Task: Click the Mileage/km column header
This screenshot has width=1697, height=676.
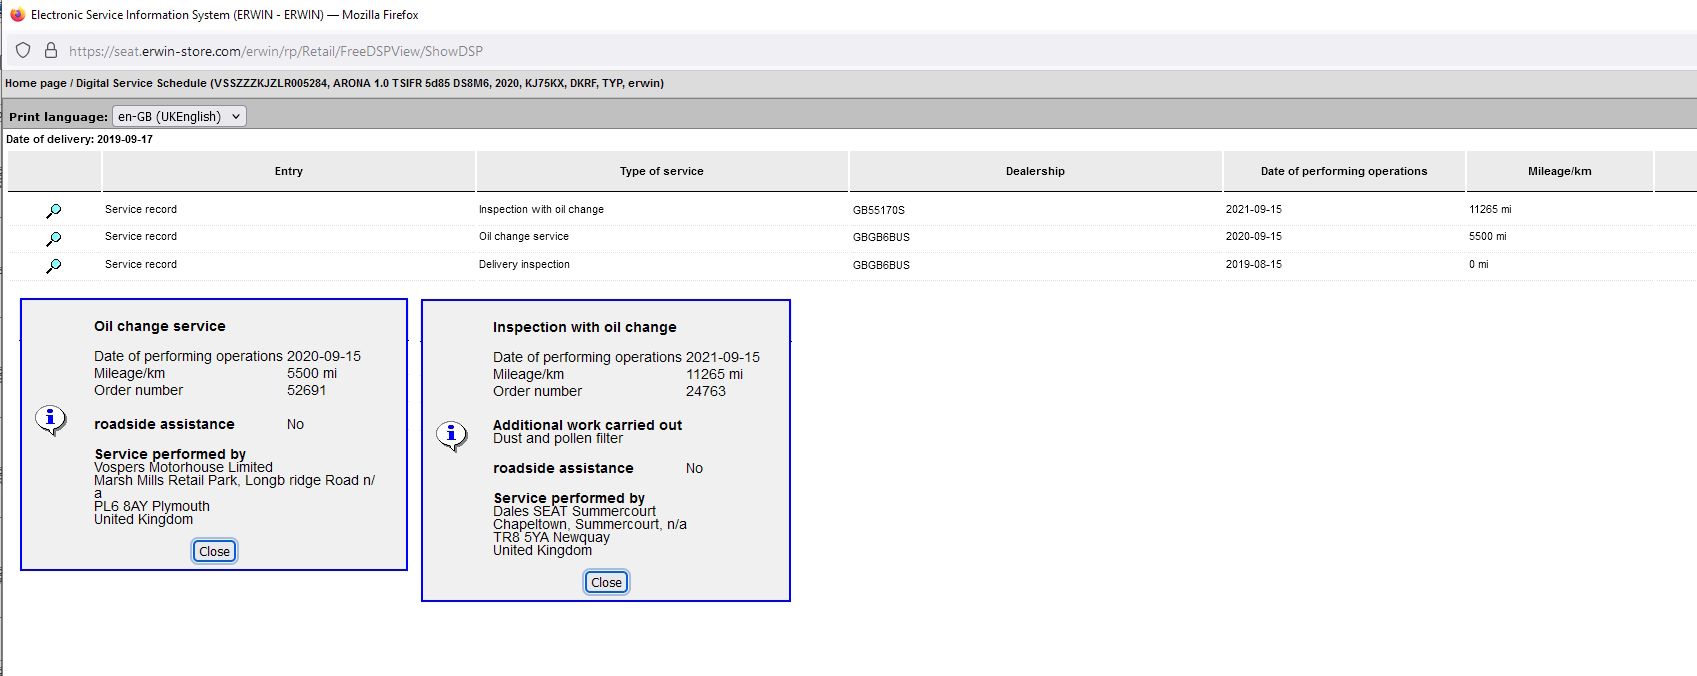Action: 1559,171
